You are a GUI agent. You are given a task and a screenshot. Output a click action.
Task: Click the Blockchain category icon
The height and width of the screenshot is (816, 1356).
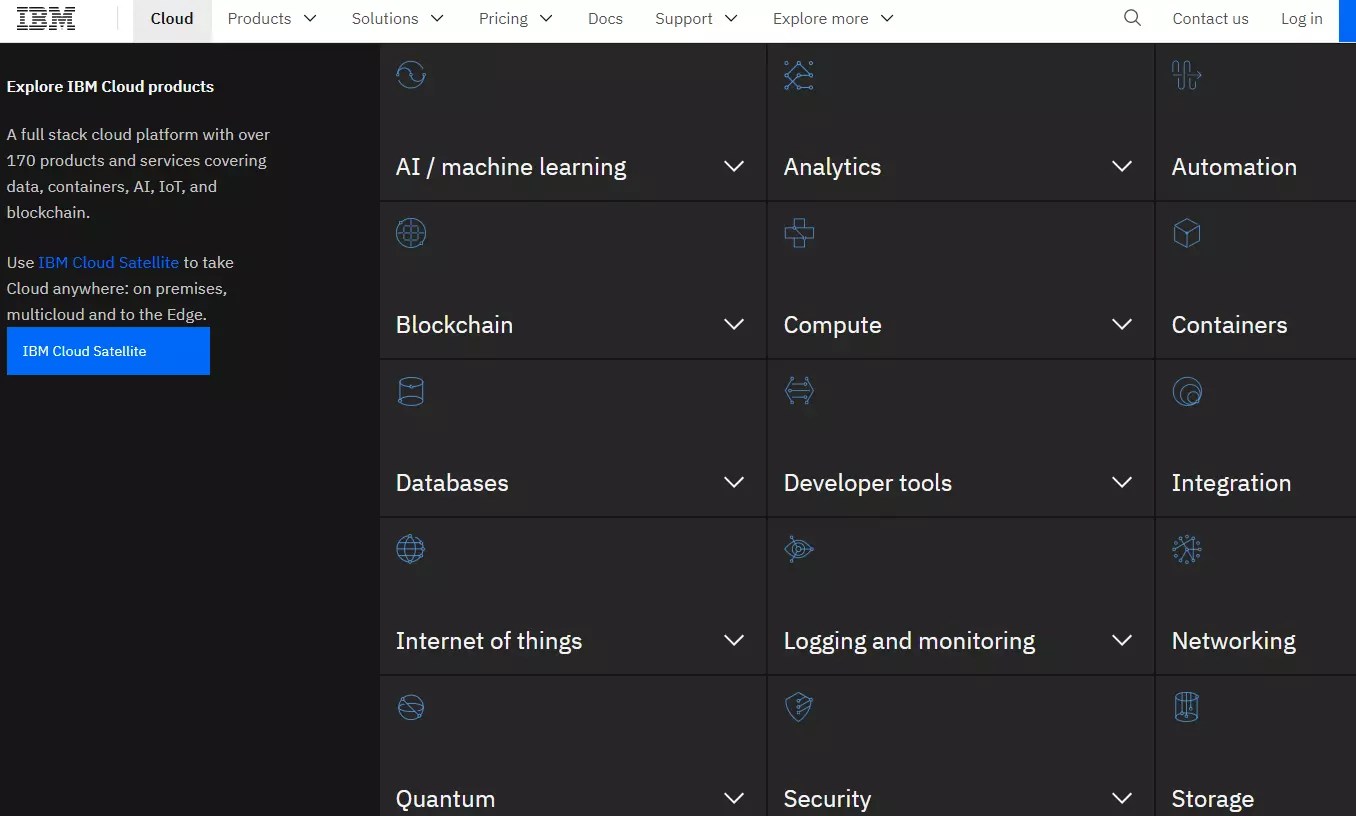(411, 233)
